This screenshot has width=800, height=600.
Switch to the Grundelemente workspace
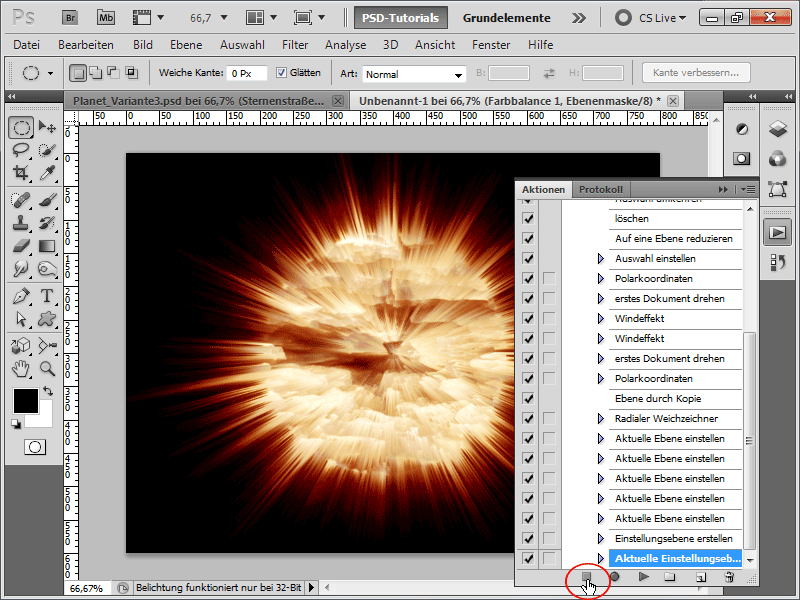[506, 18]
